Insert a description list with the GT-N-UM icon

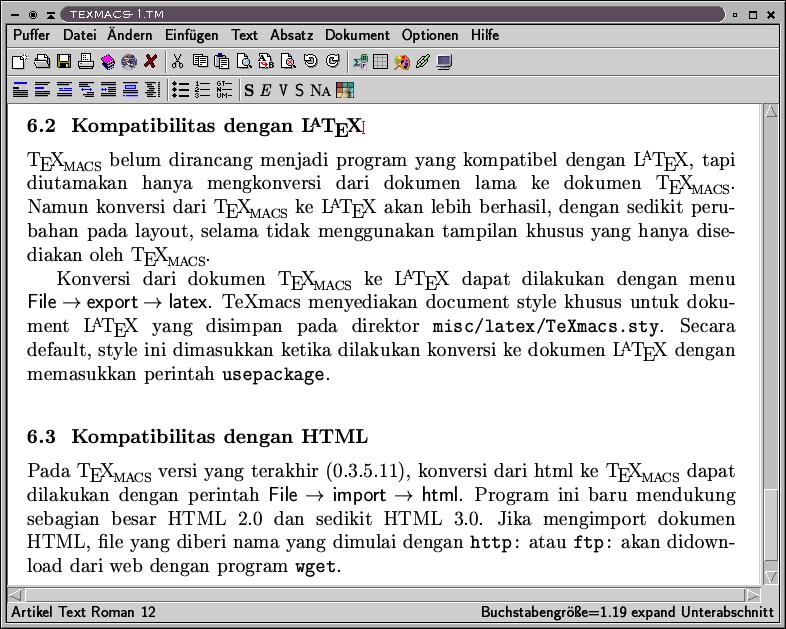pos(224,90)
